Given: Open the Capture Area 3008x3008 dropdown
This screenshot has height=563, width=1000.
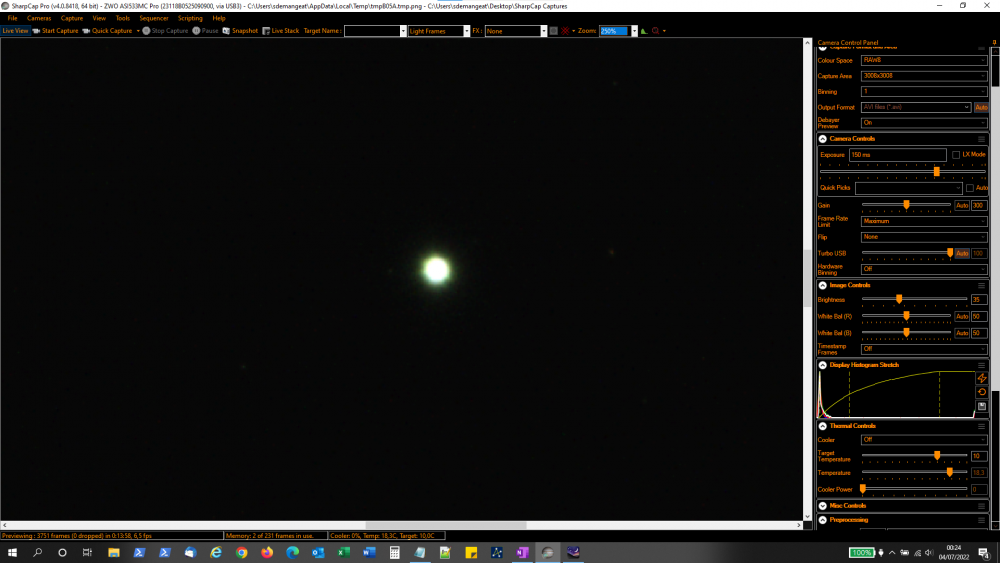Looking at the screenshot, I should tap(923, 76).
